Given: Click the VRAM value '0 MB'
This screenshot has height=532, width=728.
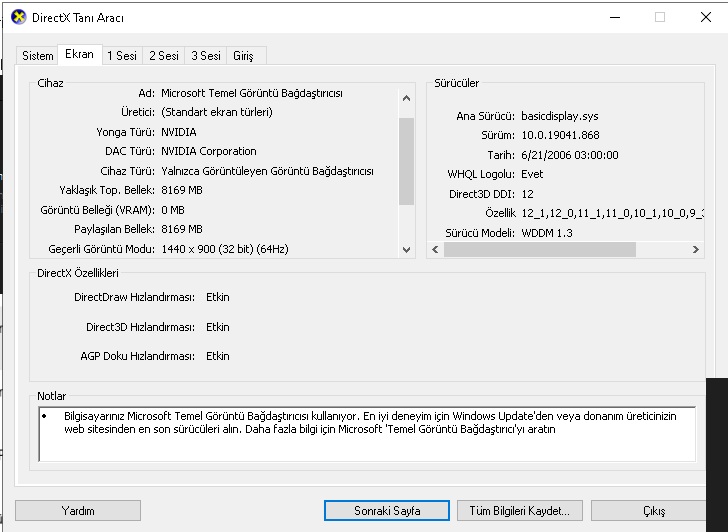Looking at the screenshot, I should point(173,210).
